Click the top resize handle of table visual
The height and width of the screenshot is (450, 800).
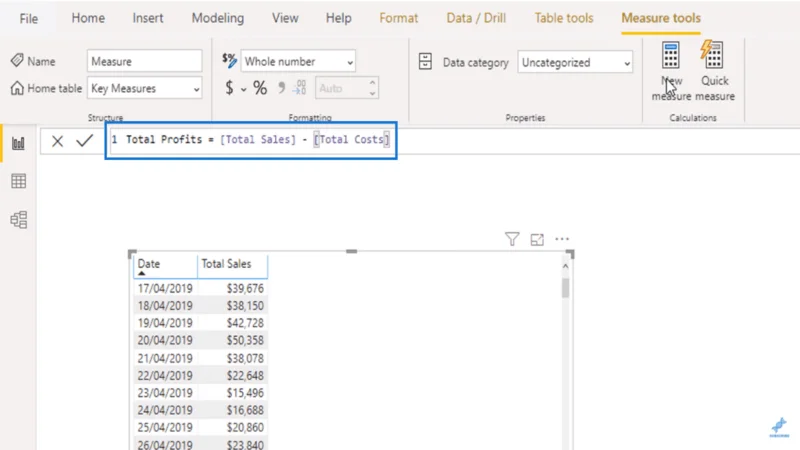pos(352,251)
